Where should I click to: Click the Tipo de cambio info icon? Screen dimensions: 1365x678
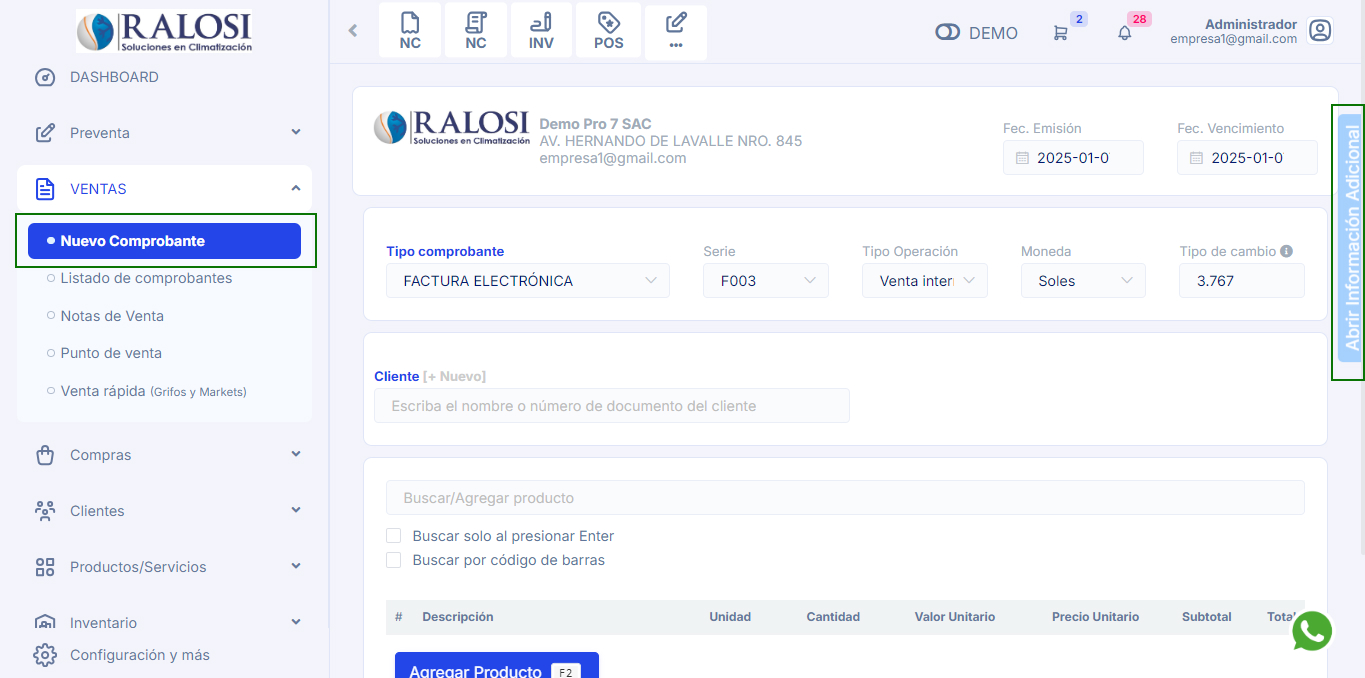point(1286,252)
